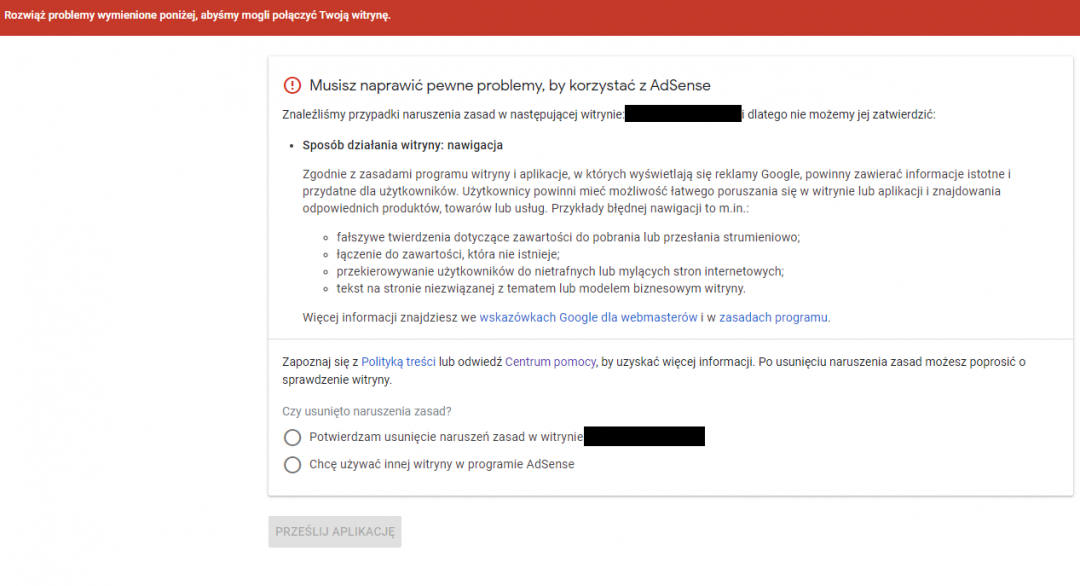Open the "zasadach programu" link
This screenshot has height=586, width=1080.
point(775,317)
